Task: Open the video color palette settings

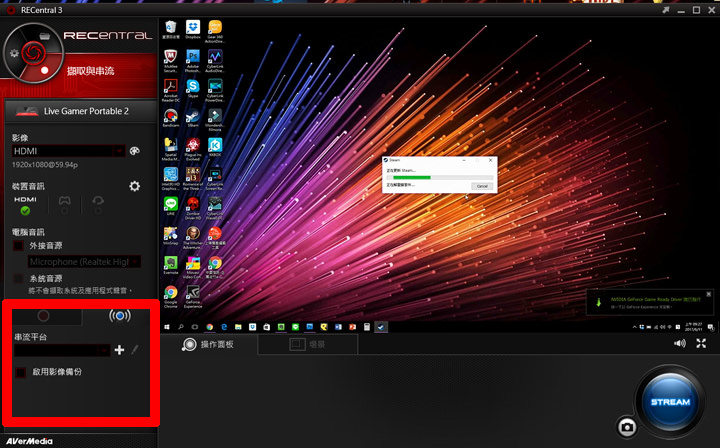Action: 135,151
